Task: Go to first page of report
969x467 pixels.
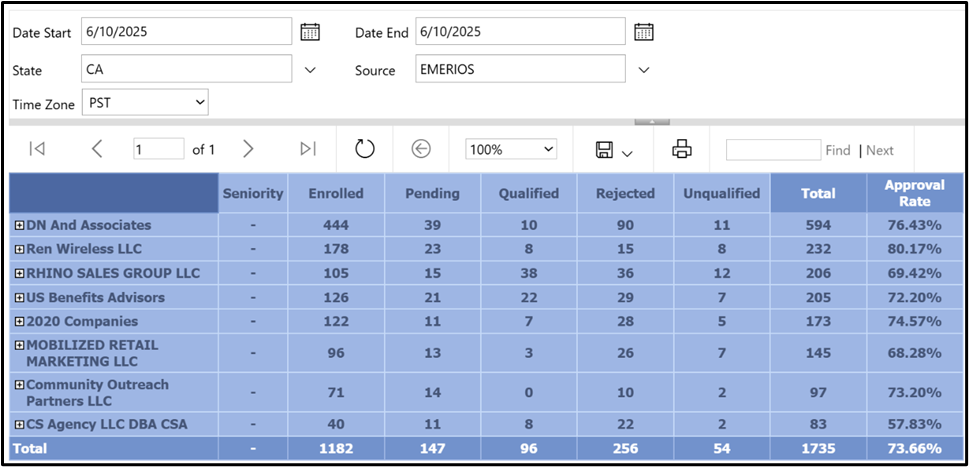Action: (x=37, y=149)
